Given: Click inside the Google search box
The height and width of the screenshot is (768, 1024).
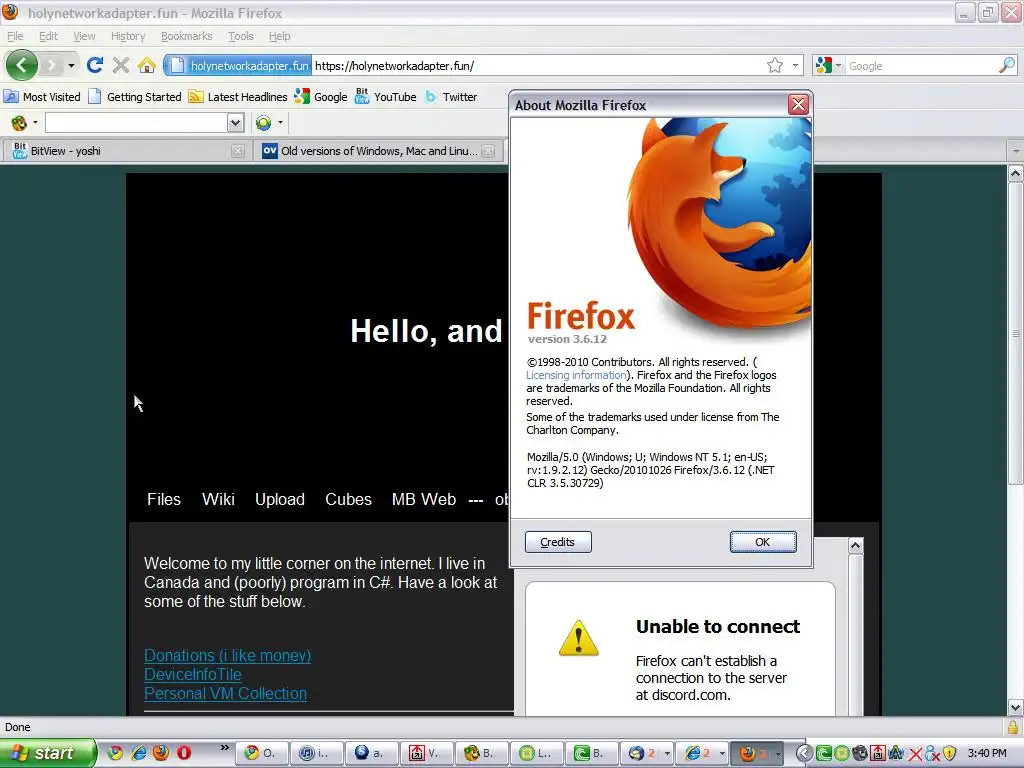Looking at the screenshot, I should (921, 66).
